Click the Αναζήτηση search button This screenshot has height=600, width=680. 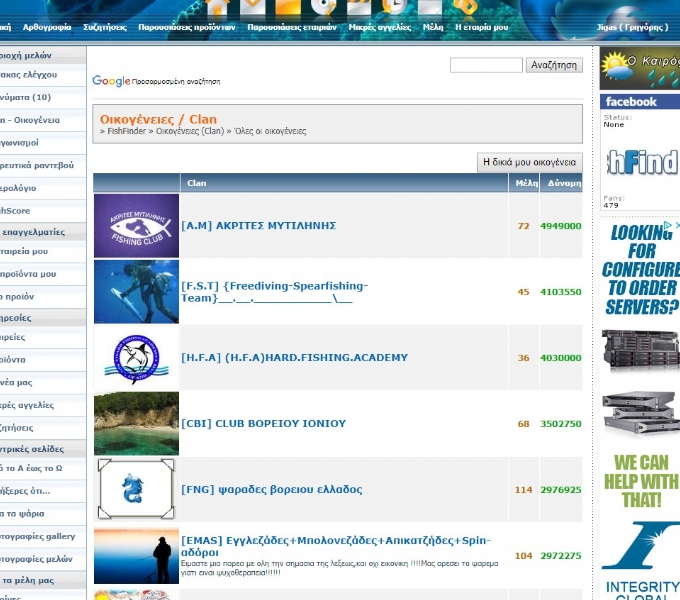point(554,65)
